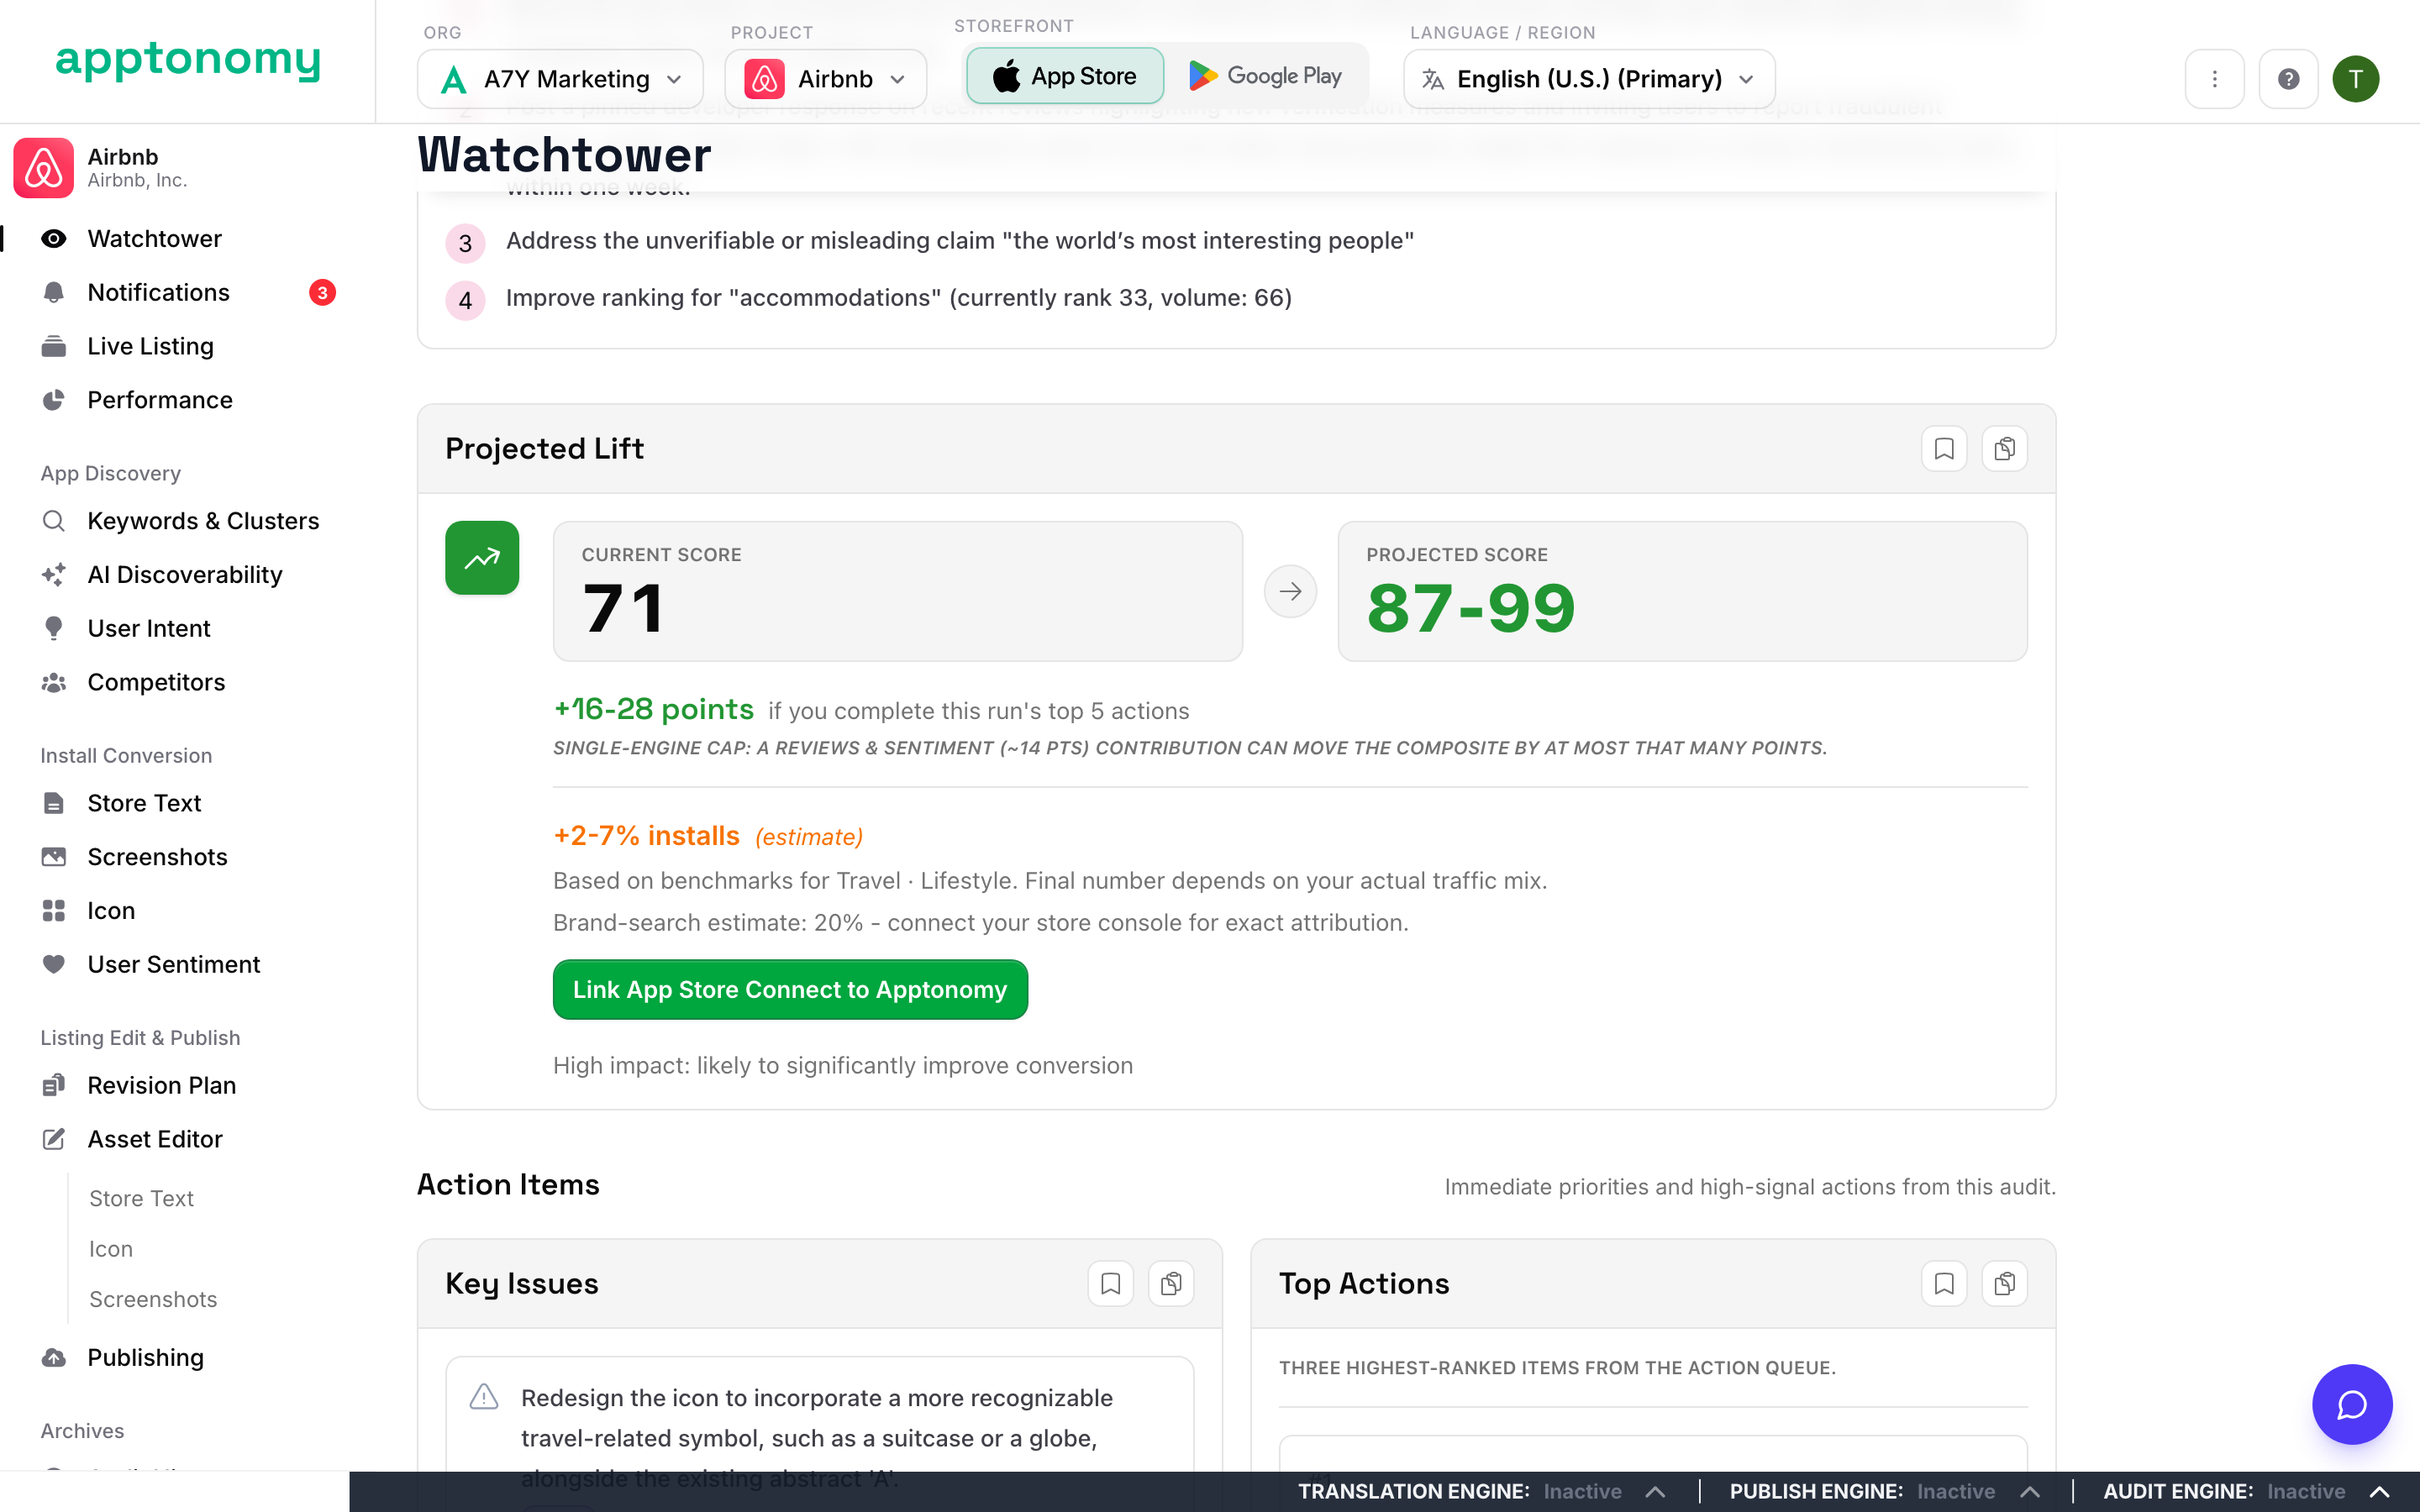Click the User Intent lightbulb icon
The height and width of the screenshot is (1512, 2420).
point(54,628)
